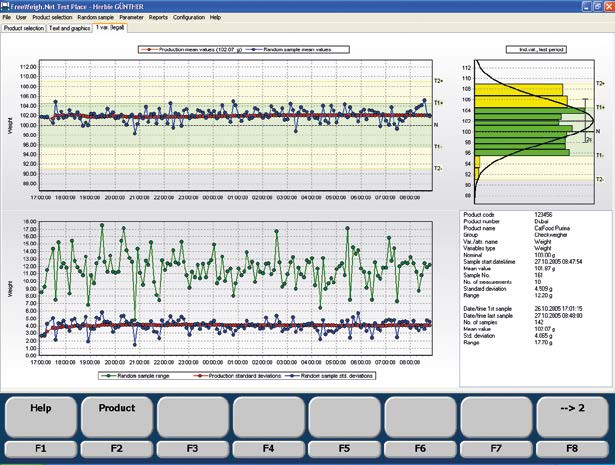Click the large Help soft key button

41,417
